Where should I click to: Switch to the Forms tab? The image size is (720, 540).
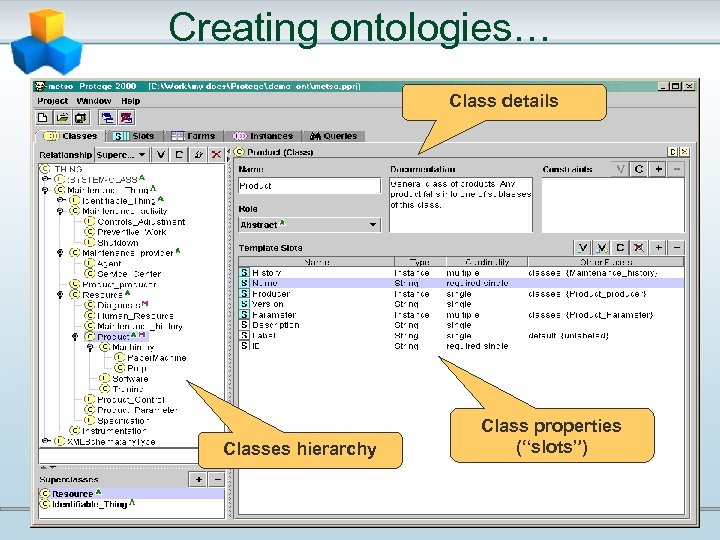coord(193,136)
